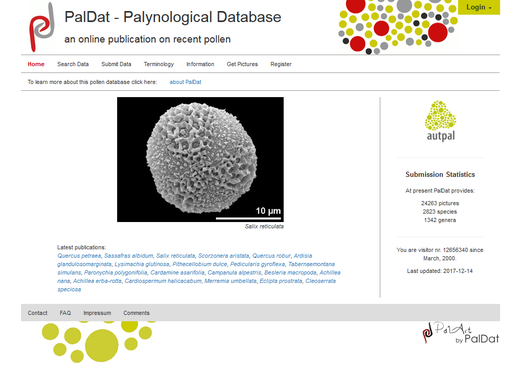
Task: Open the Campanula alpestris publication
Action: click(x=234, y=272)
